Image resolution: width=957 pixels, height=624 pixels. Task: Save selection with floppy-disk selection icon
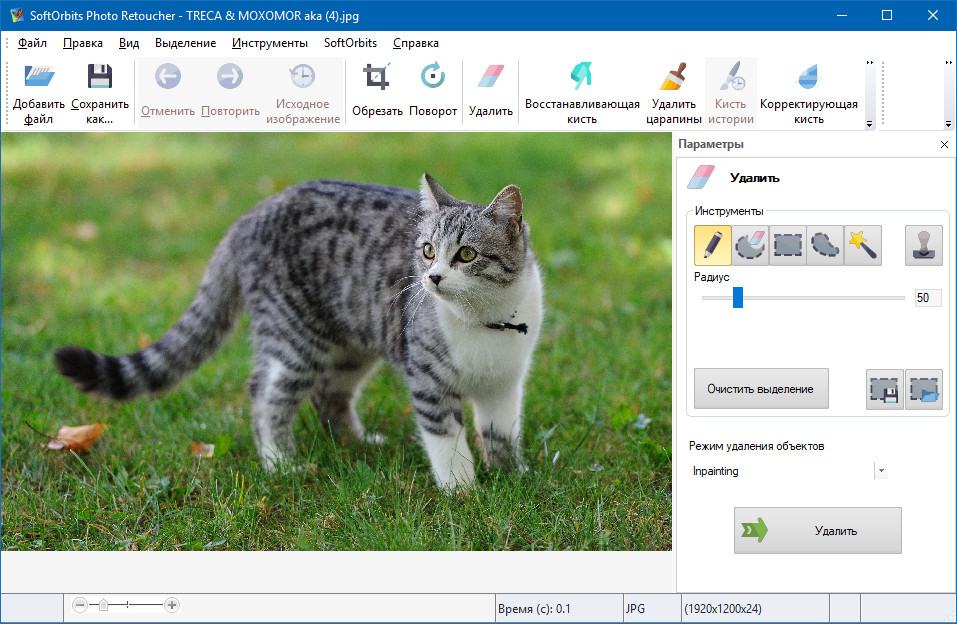tap(885, 389)
